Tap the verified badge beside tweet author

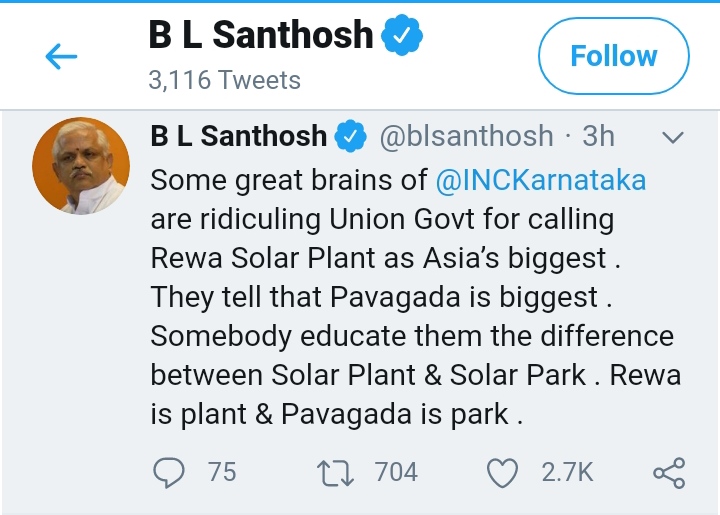coord(351,136)
